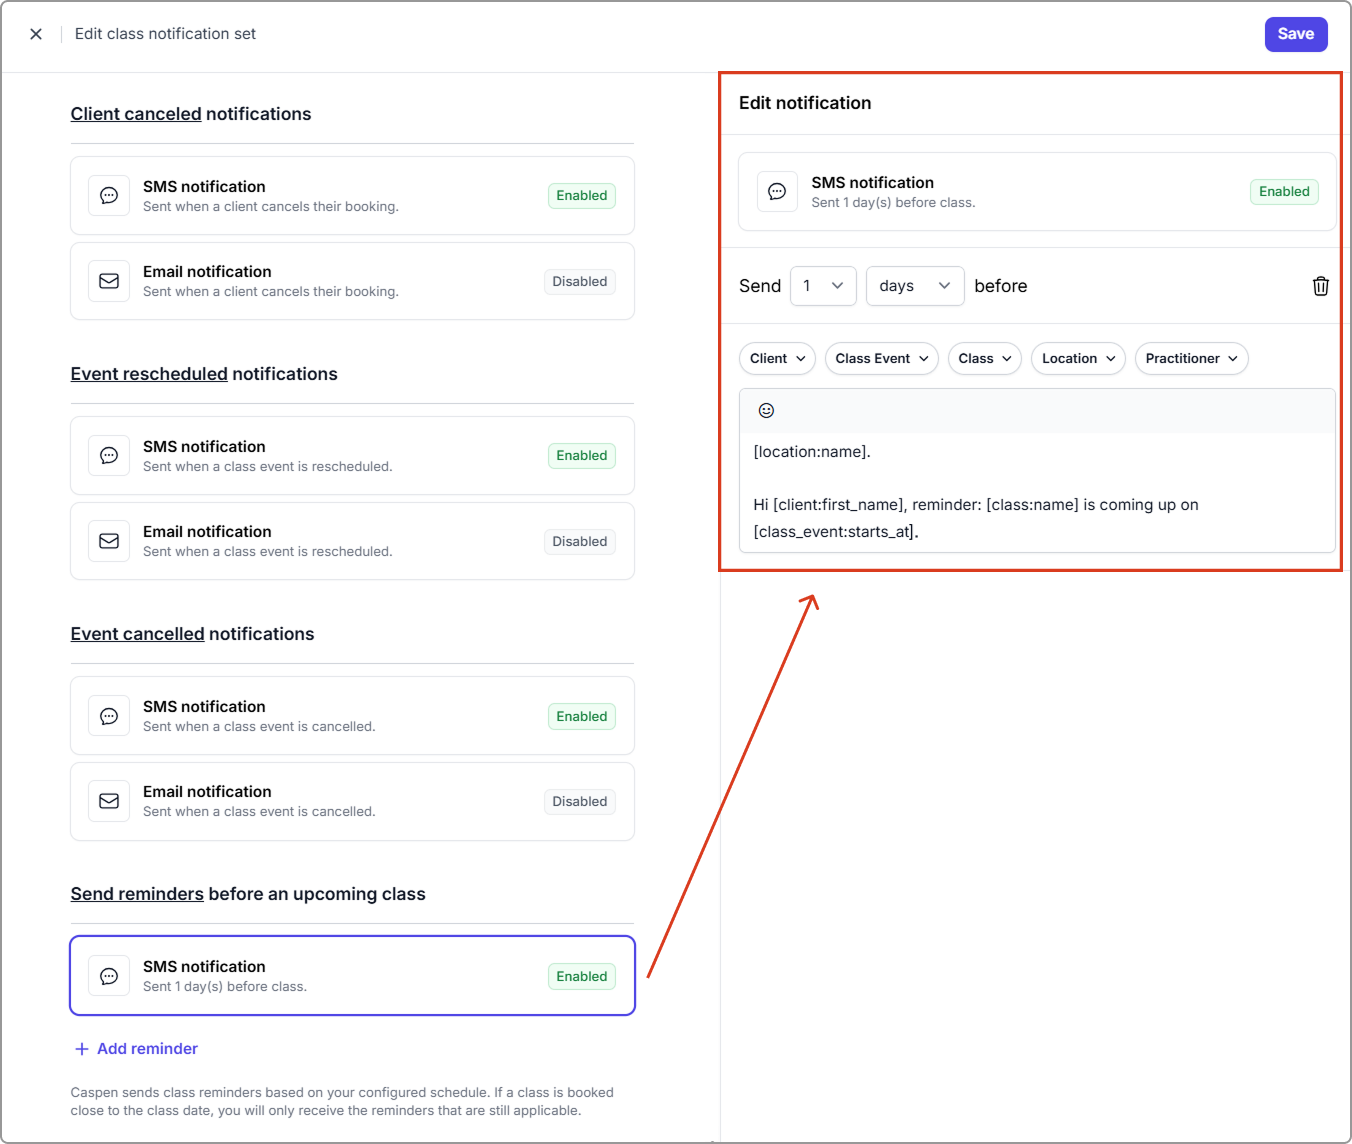The height and width of the screenshot is (1144, 1352).
Task: Expand the Class Event variables dropdown
Action: [x=881, y=359]
